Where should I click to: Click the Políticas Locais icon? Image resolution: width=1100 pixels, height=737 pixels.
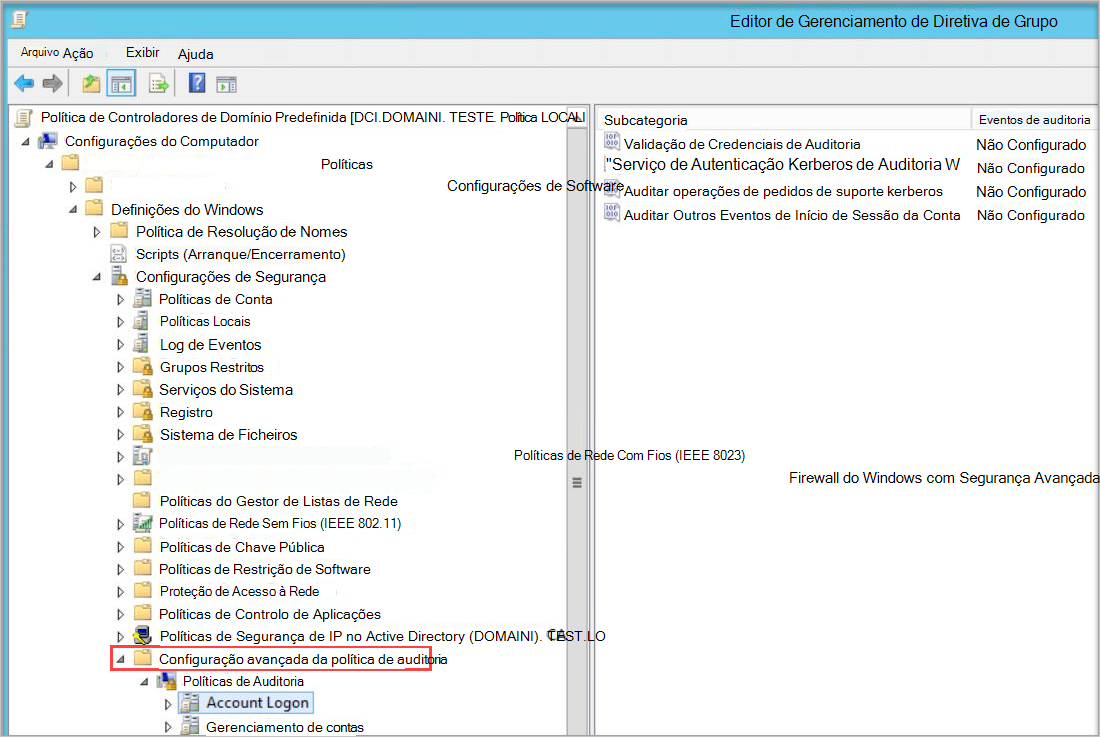[142, 321]
